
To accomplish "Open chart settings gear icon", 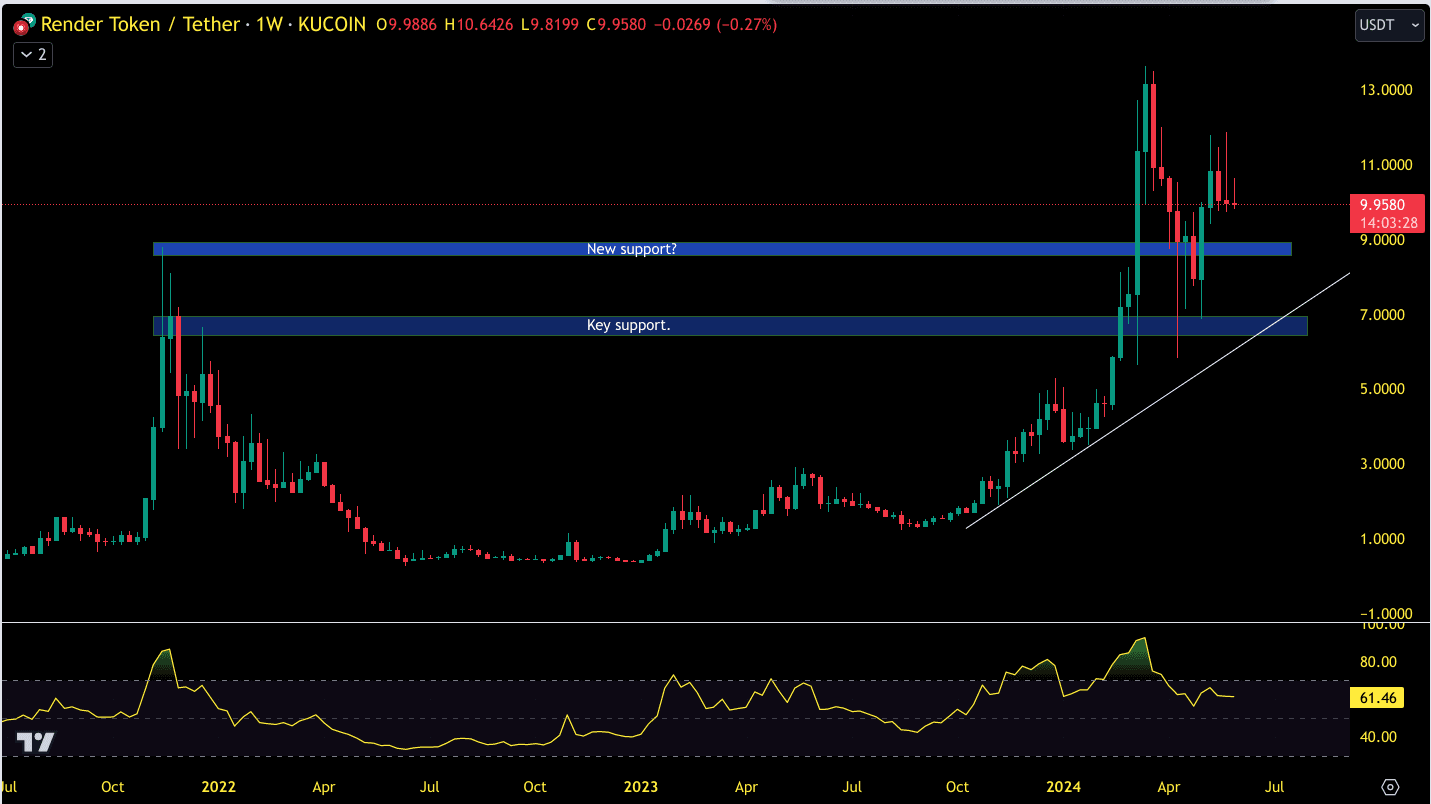I will pos(1389,787).
